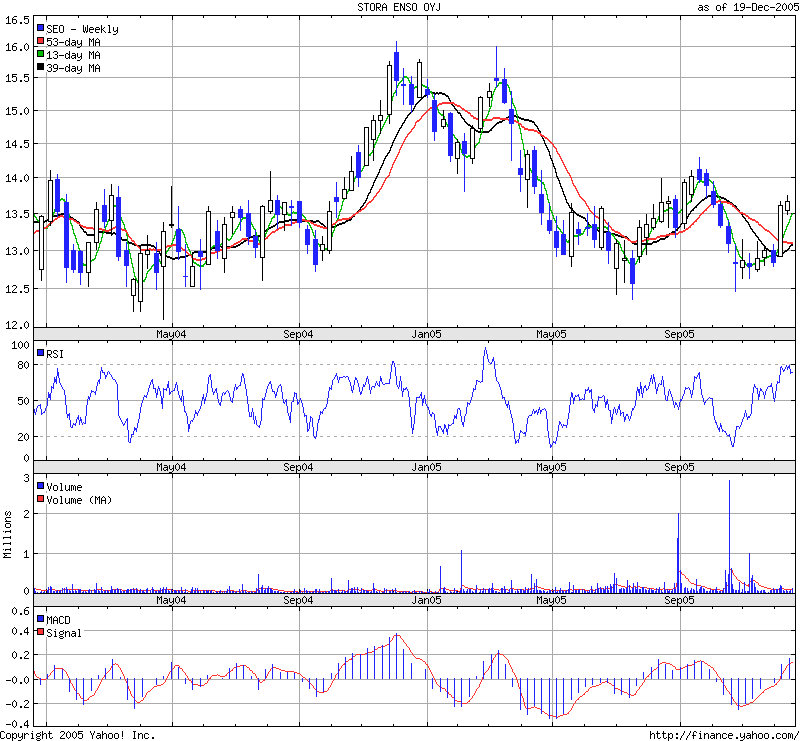
Task: Click the 16.0 price axis value
Action: pyautogui.click(x=15, y=47)
